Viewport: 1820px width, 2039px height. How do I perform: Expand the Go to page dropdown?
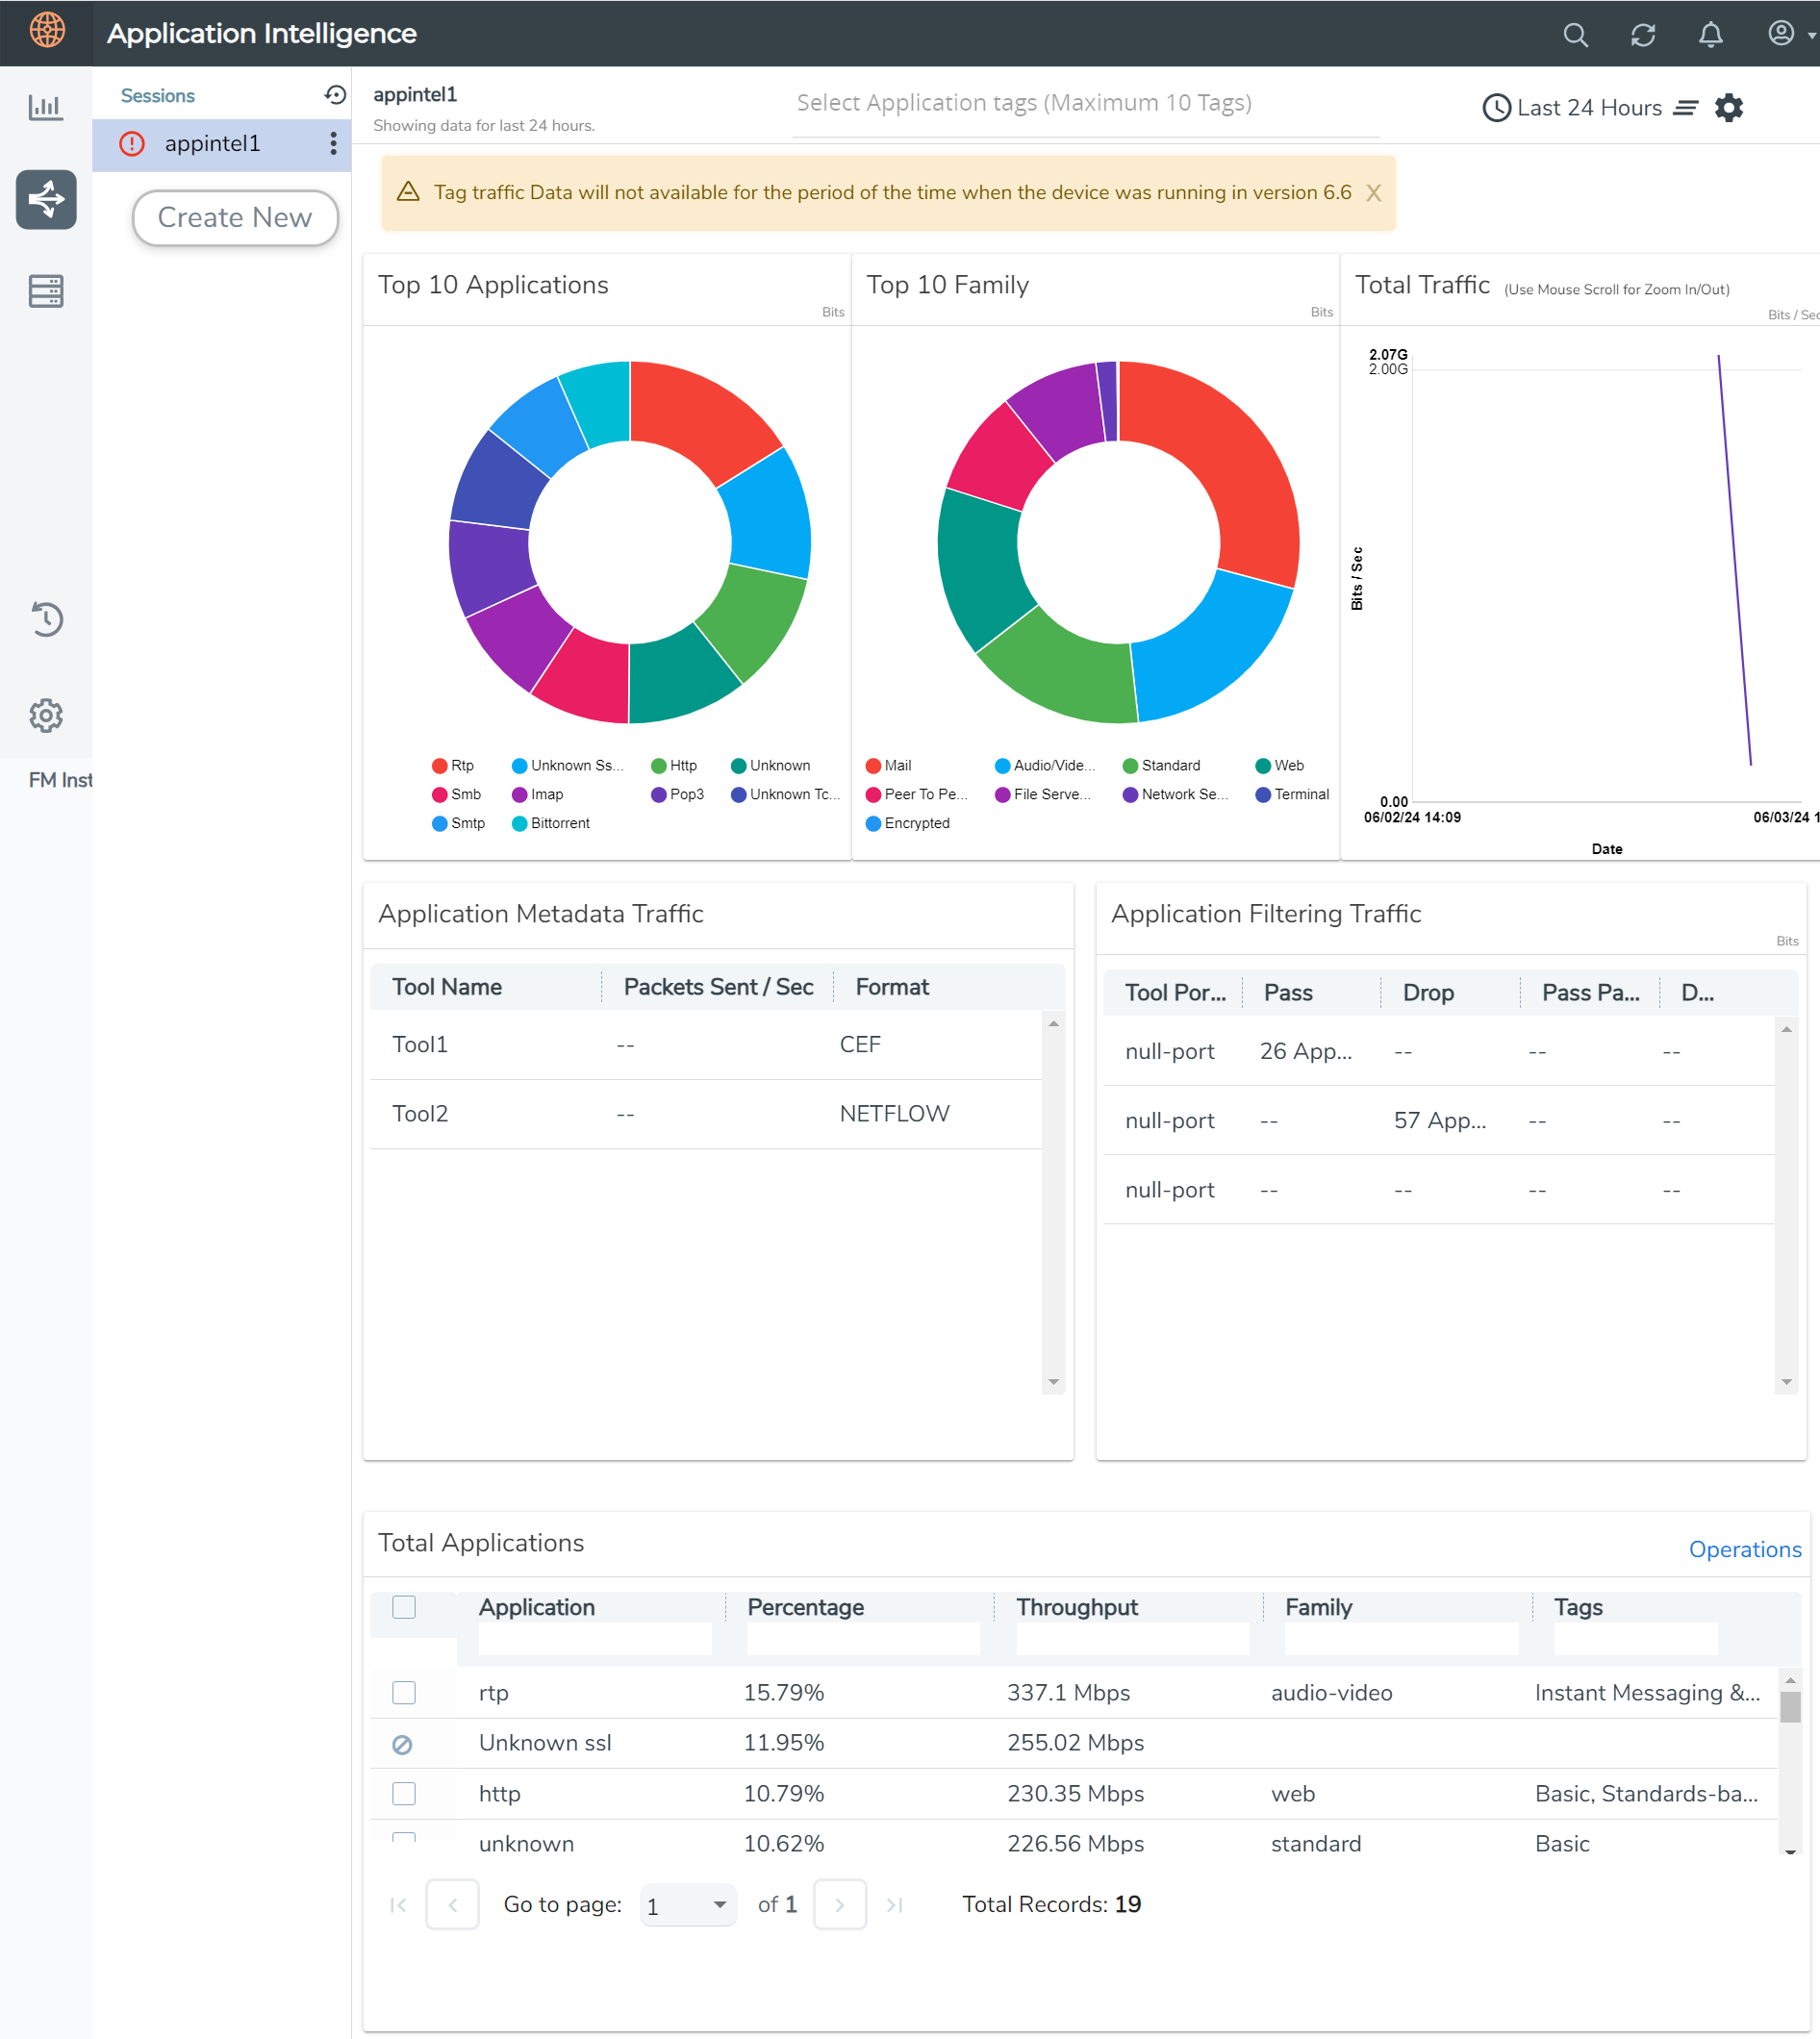click(688, 1904)
